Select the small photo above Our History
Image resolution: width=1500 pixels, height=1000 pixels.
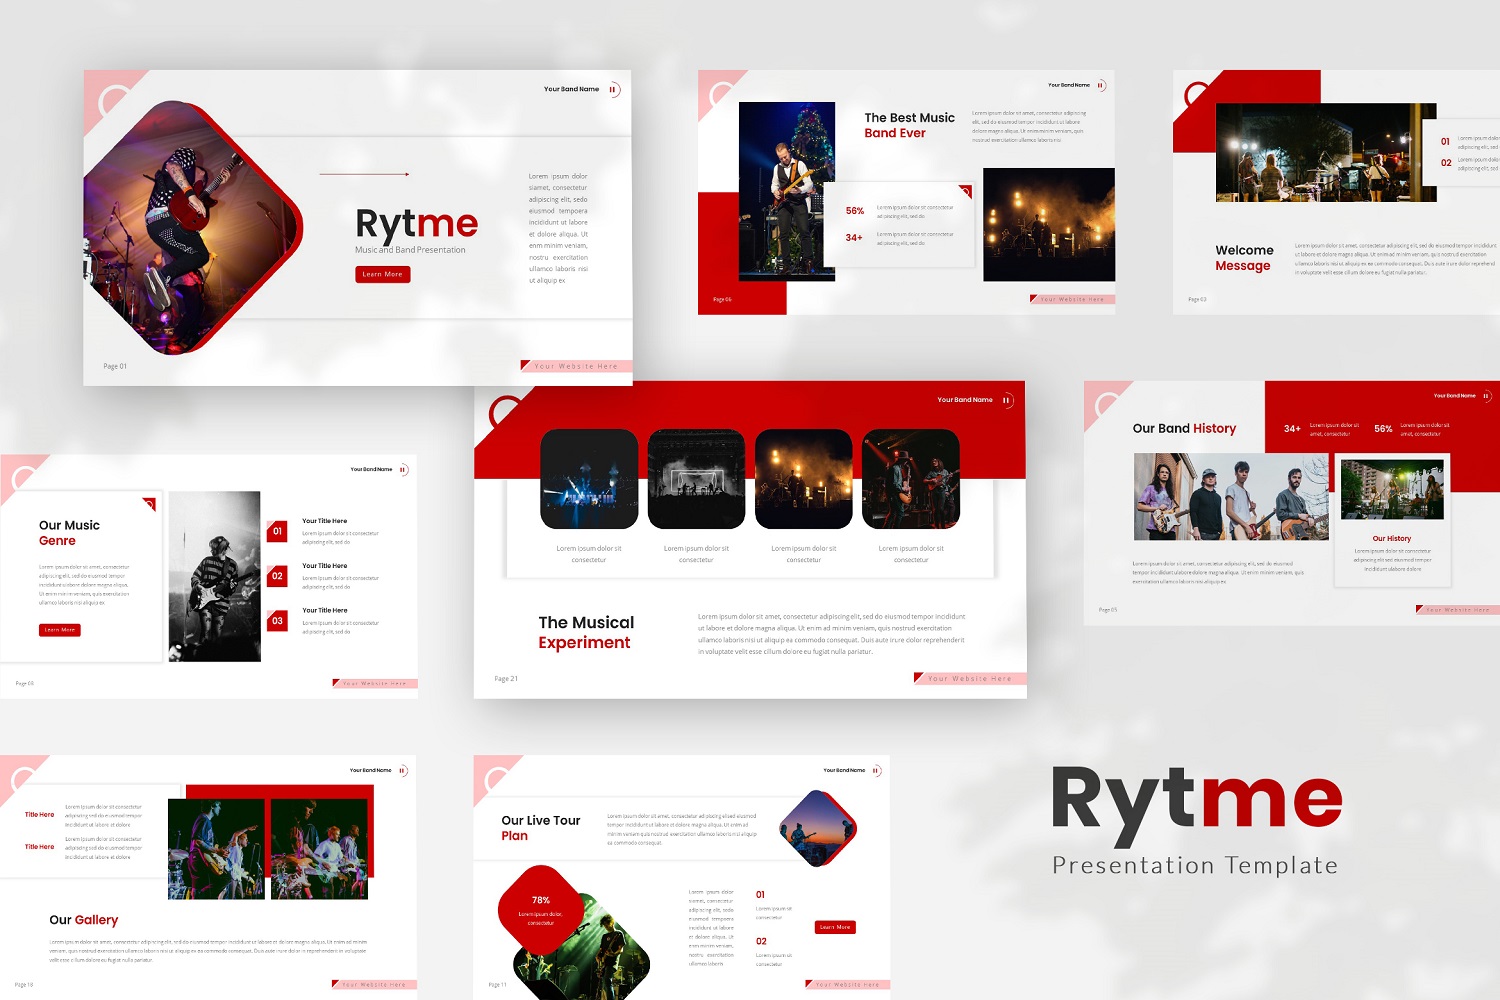coord(1392,489)
